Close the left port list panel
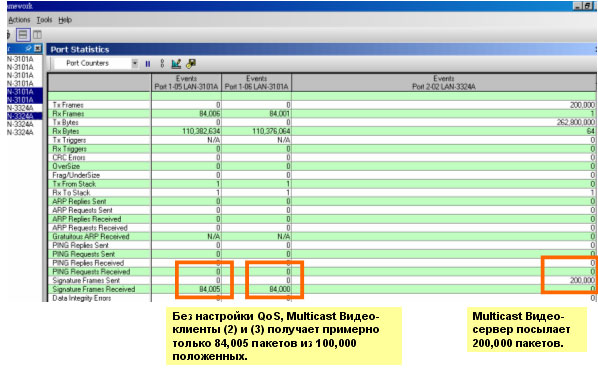The width and height of the screenshot is (598, 370). 37,48
